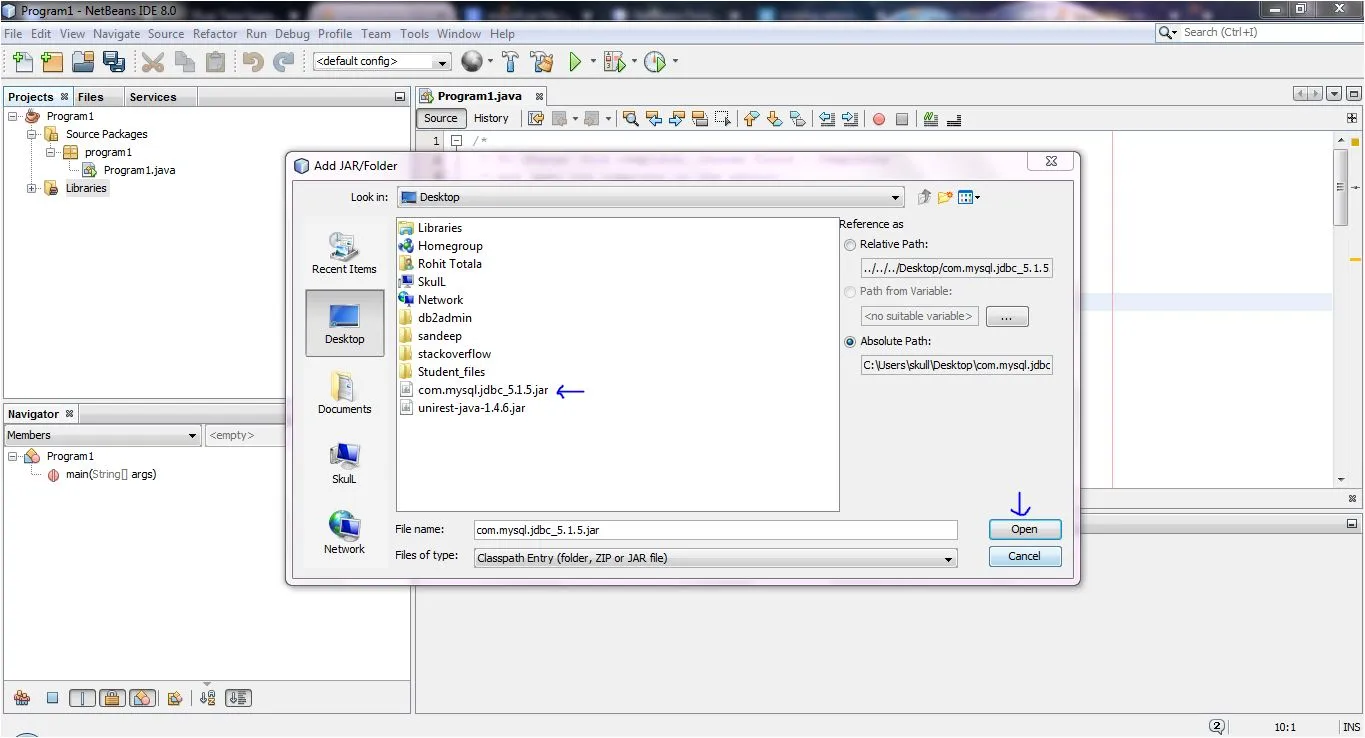Expand the Libraries node in Projects tree

[x=31, y=189]
